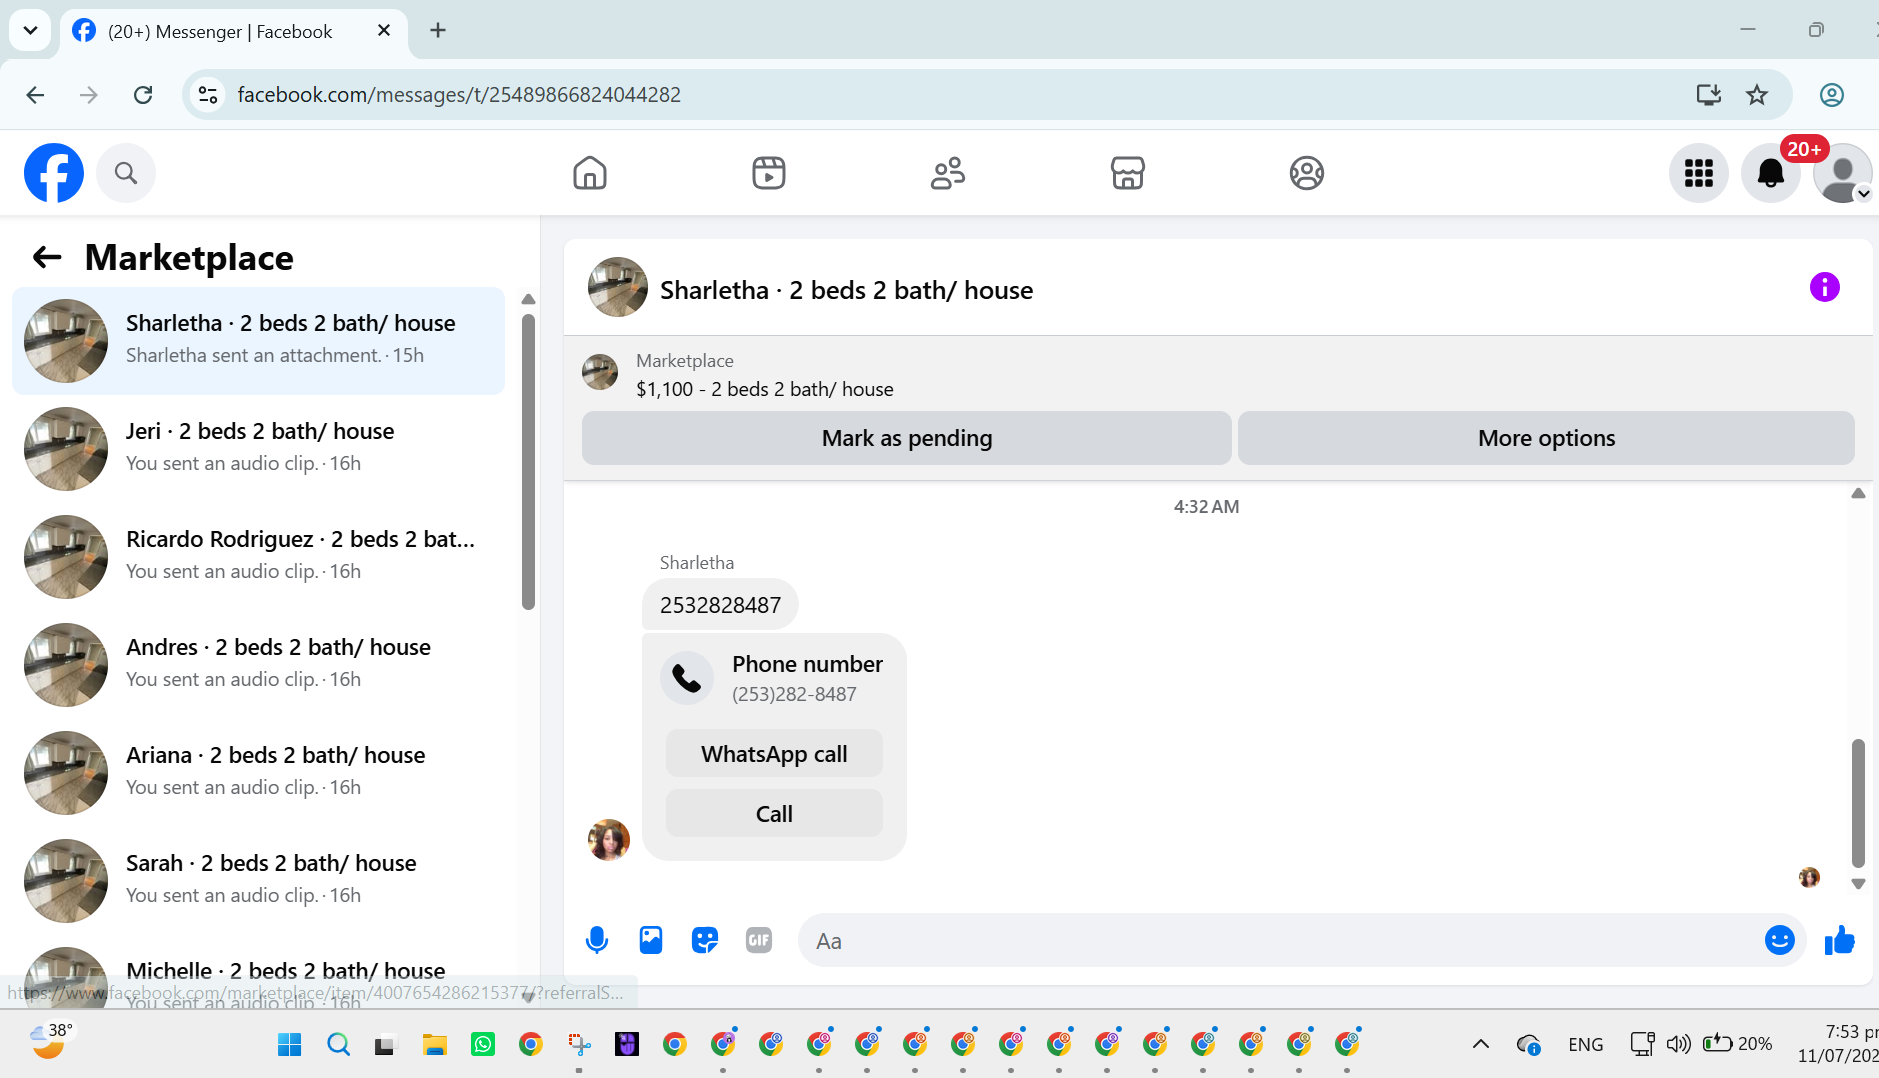
Task: Click the Call button
Action: (x=774, y=814)
